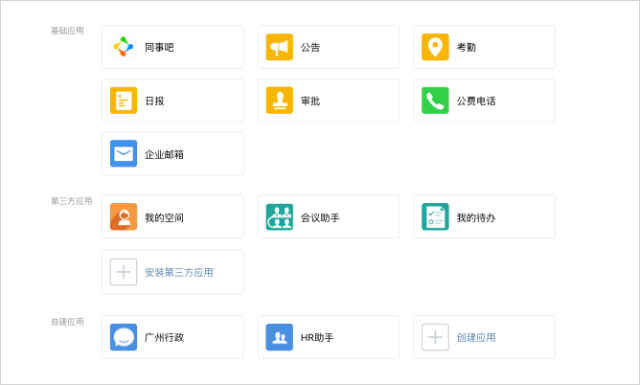Click the 审批 stamp icon
Screen dimensions: 640x385
tap(279, 100)
